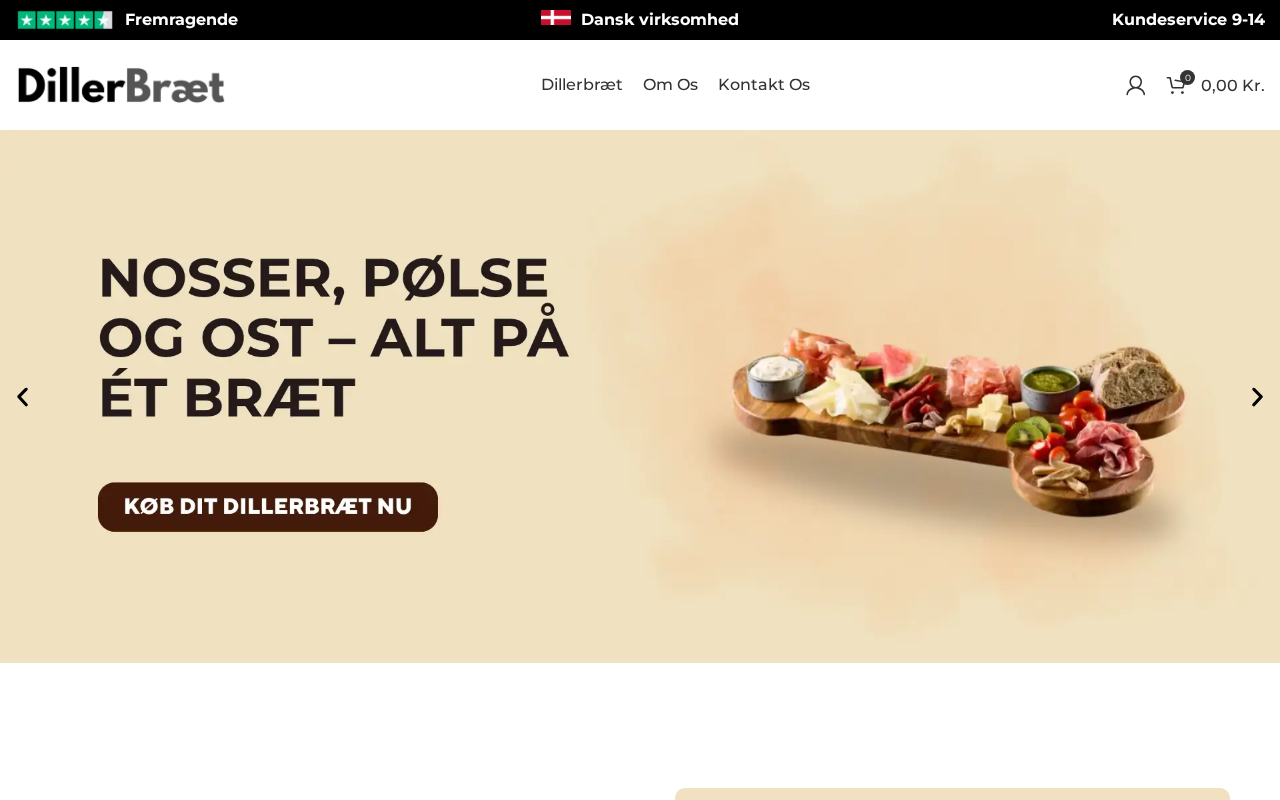
Task: Click the Fremragende rating text
Action: pyautogui.click(x=181, y=20)
